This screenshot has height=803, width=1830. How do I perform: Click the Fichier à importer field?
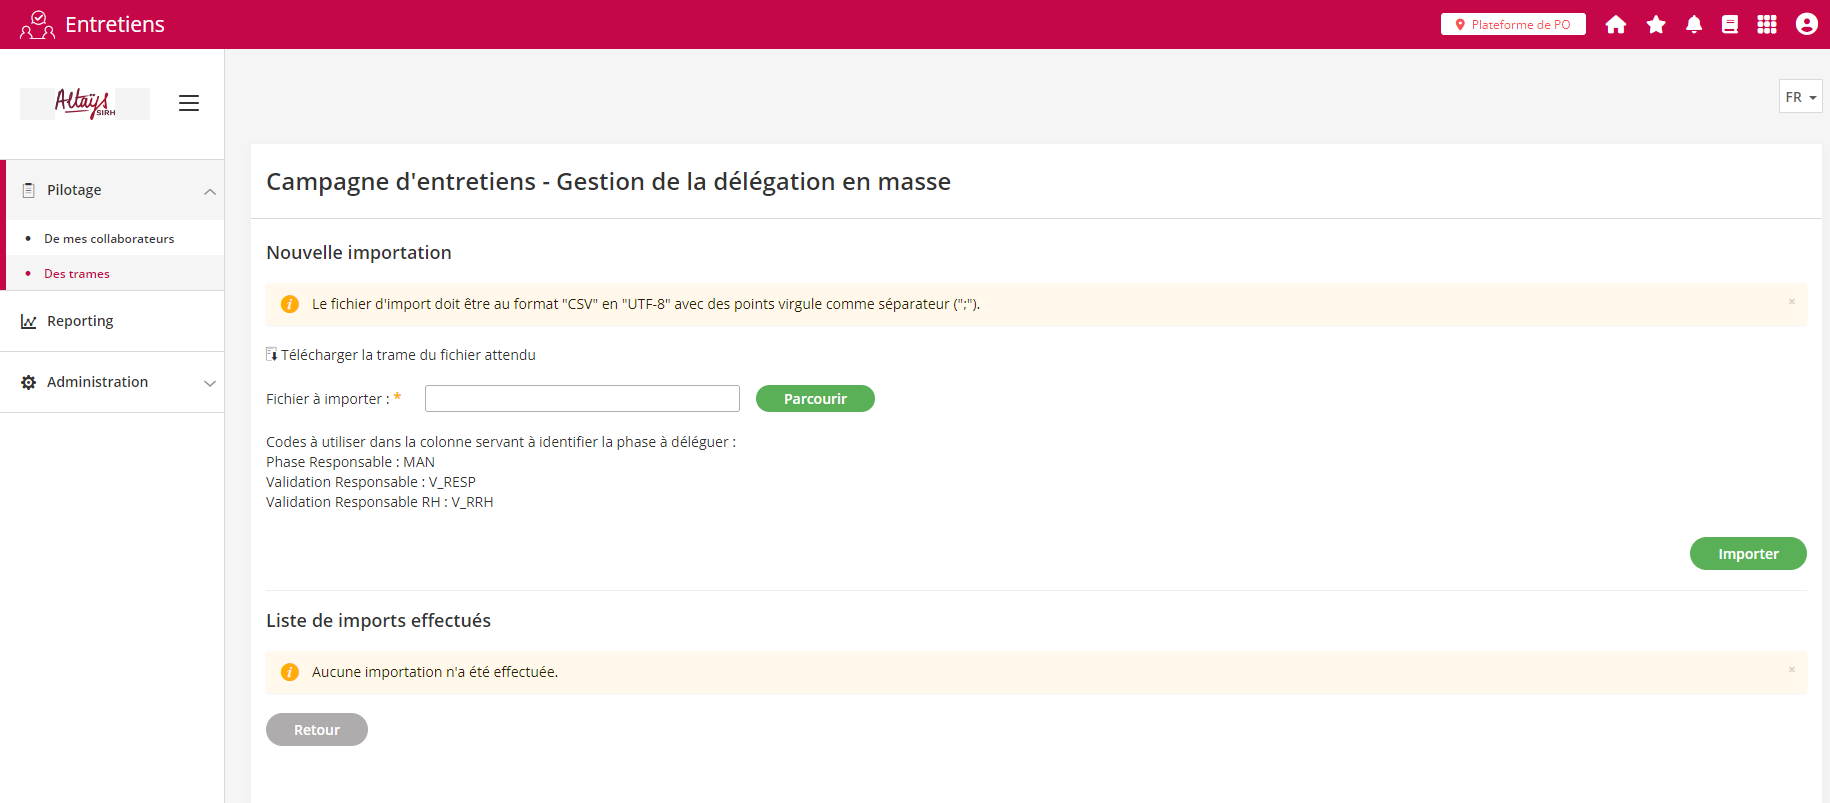[582, 399]
